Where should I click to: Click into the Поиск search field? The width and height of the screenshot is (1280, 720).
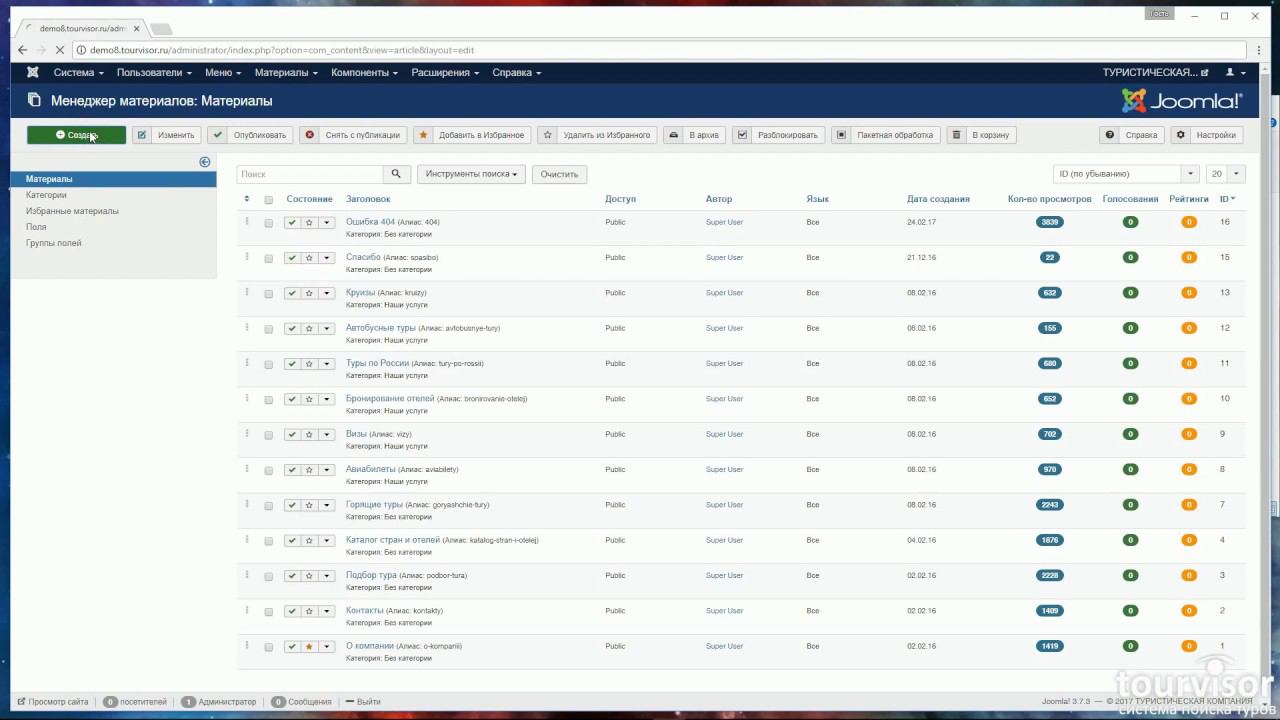coord(310,174)
